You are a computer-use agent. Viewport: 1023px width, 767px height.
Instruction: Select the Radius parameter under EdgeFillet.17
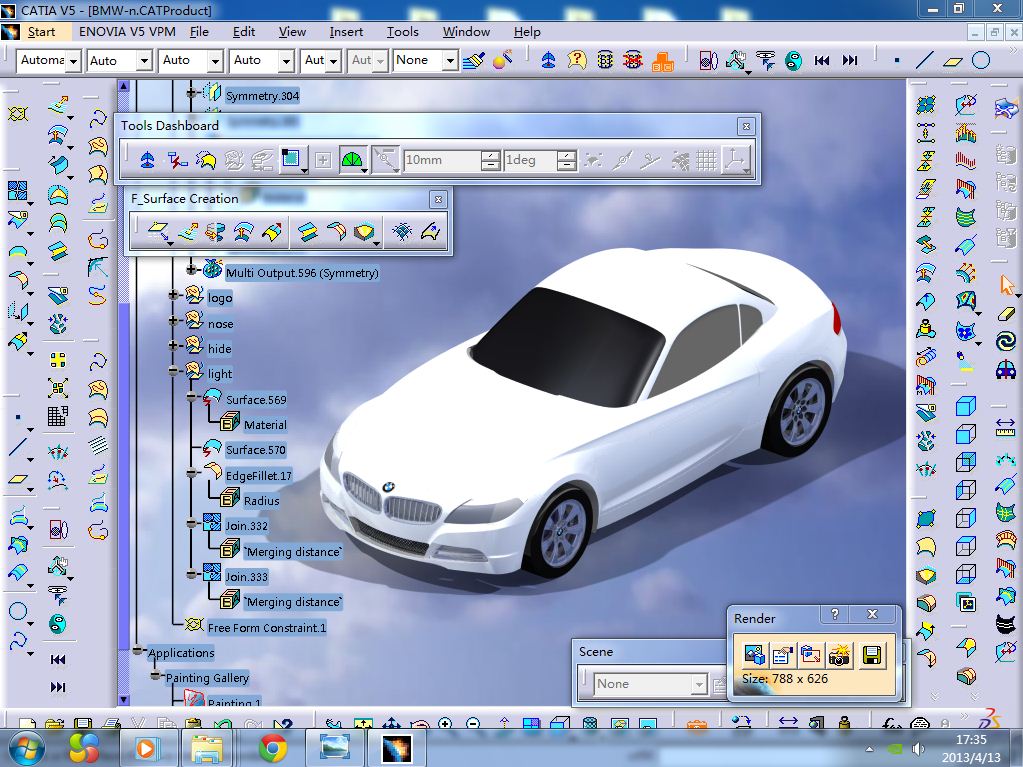coord(261,501)
